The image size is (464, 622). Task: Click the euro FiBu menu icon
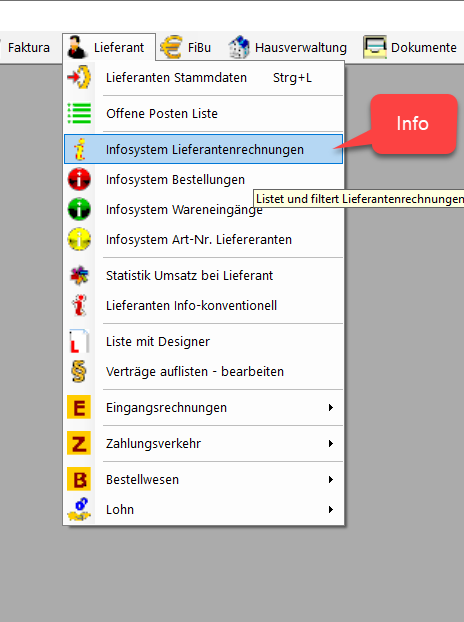pos(171,47)
